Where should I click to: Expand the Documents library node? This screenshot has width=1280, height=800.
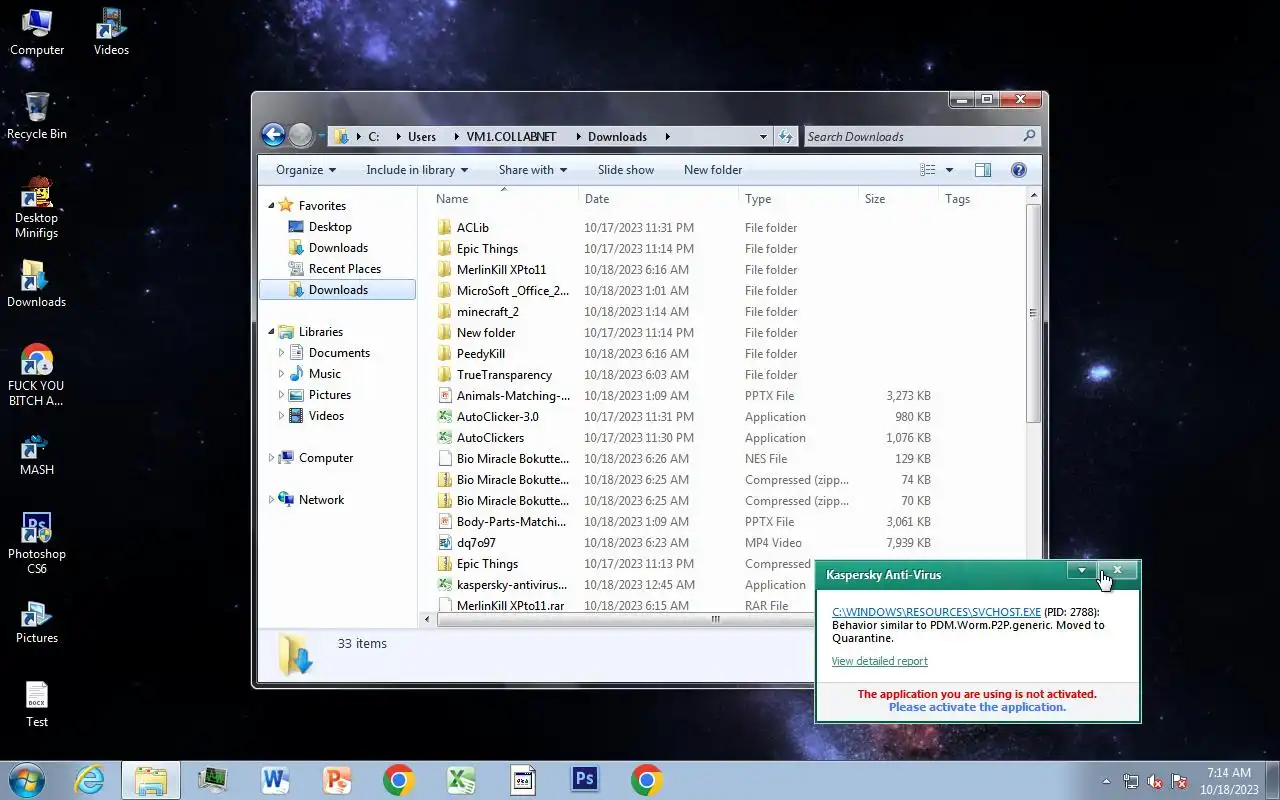[282, 353]
